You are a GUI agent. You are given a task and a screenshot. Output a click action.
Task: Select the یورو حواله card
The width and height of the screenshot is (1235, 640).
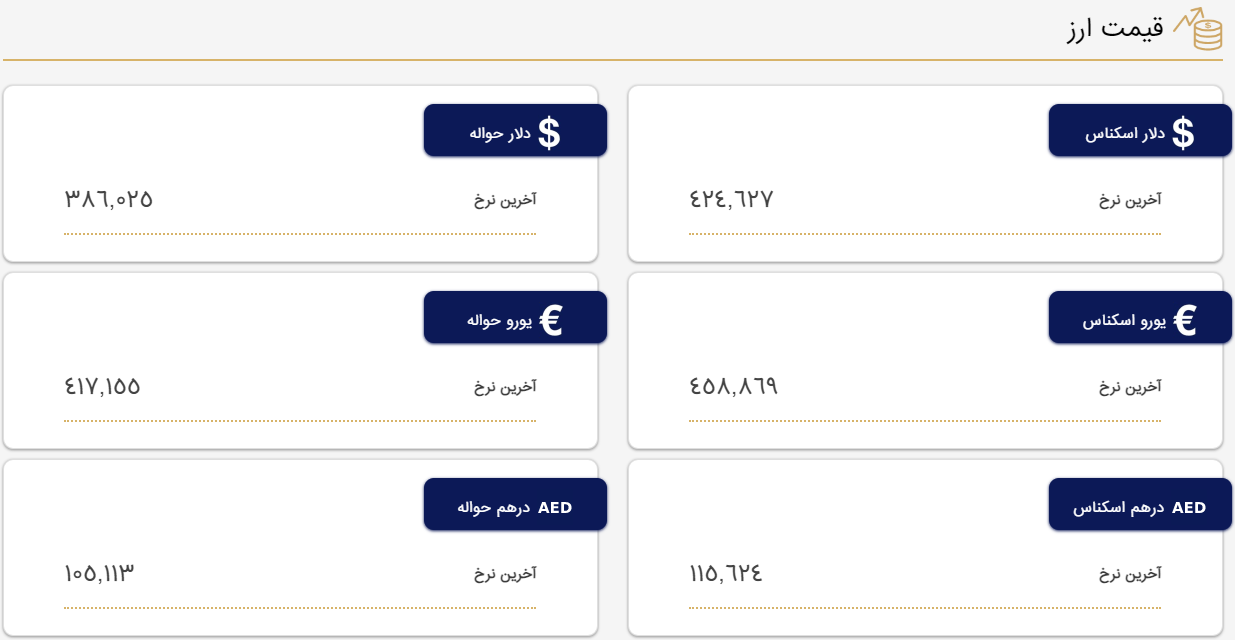[x=300, y=360]
